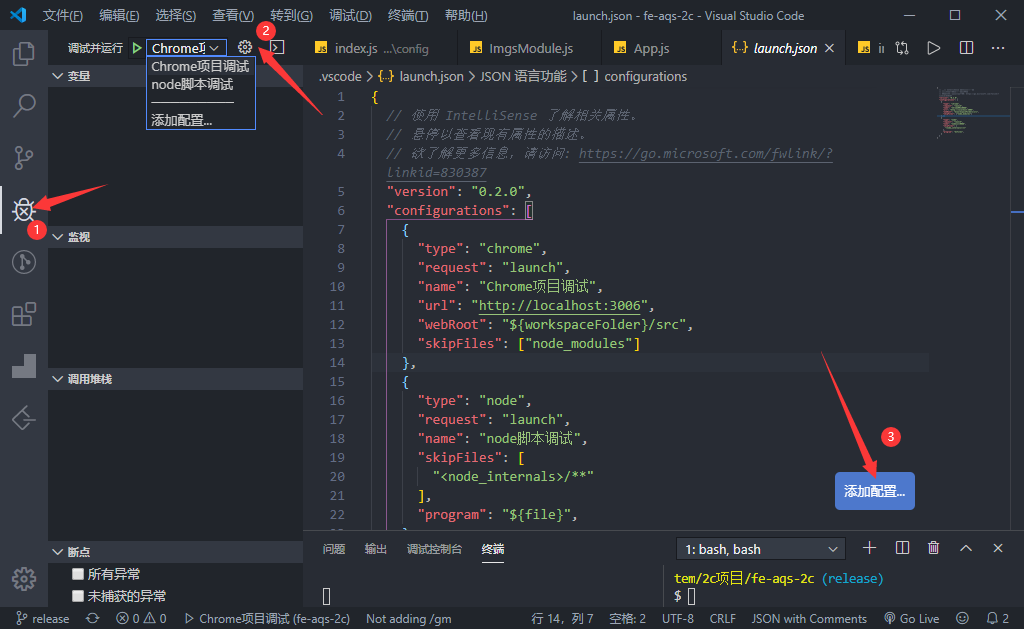Click Go Live in the status bar

[912, 618]
